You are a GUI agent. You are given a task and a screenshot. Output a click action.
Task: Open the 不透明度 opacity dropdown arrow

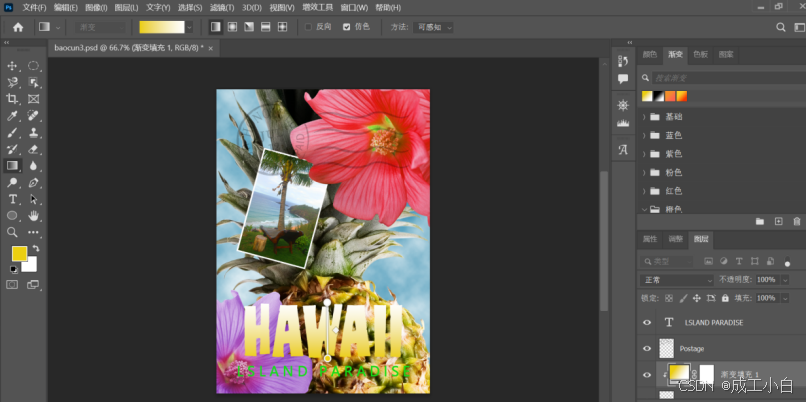point(785,280)
